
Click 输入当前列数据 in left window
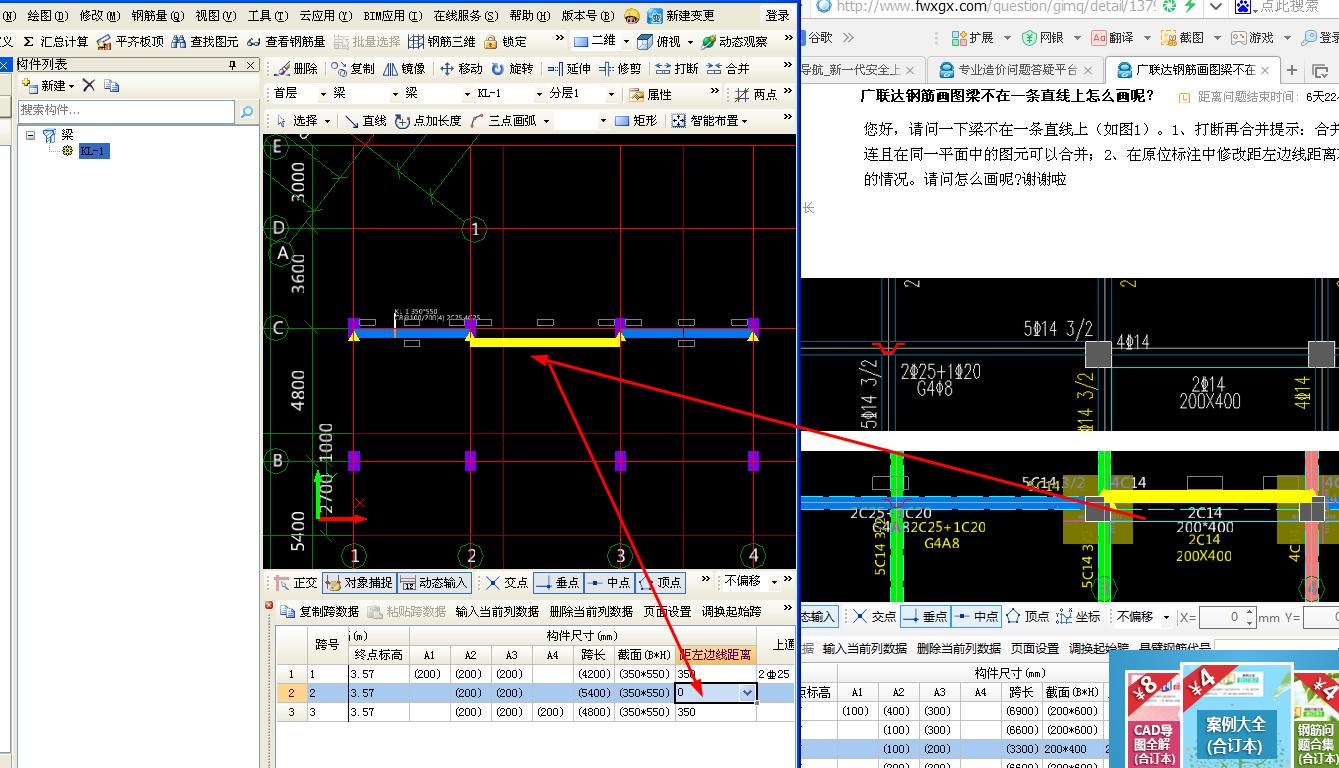(497, 611)
